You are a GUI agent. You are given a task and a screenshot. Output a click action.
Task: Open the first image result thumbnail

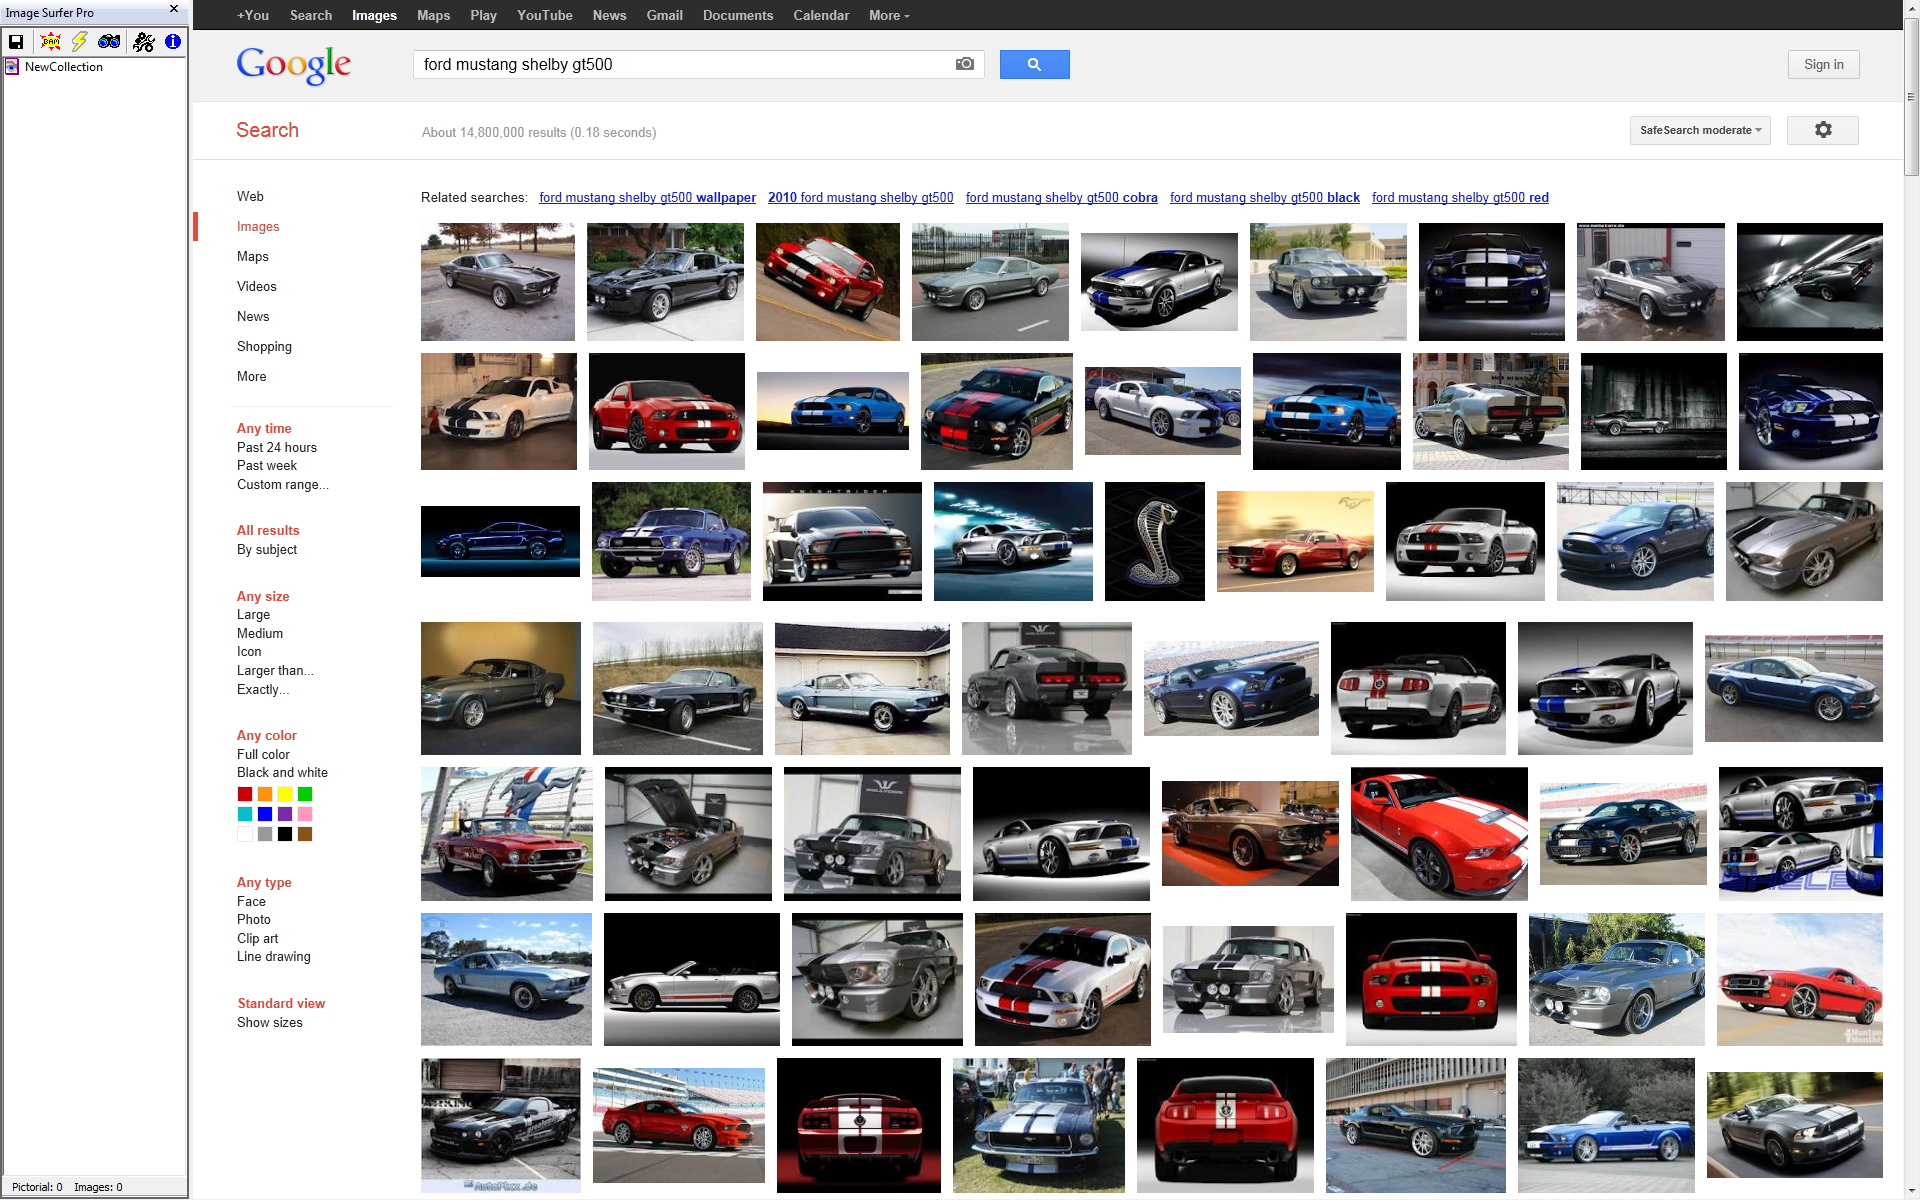point(498,282)
